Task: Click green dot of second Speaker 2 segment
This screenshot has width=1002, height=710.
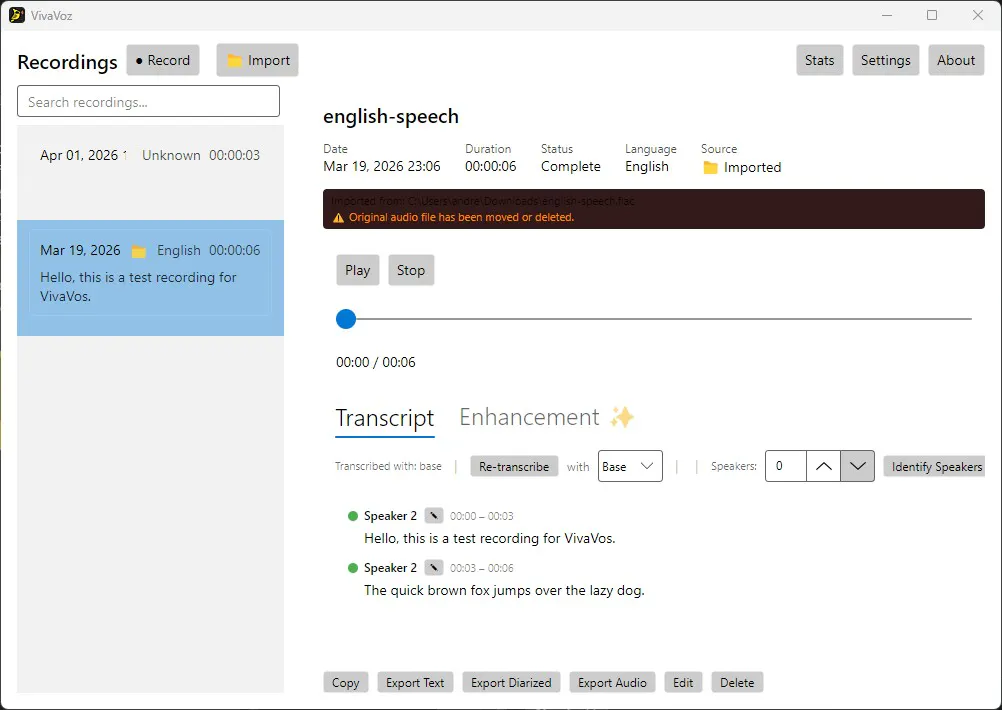Action: tap(353, 567)
